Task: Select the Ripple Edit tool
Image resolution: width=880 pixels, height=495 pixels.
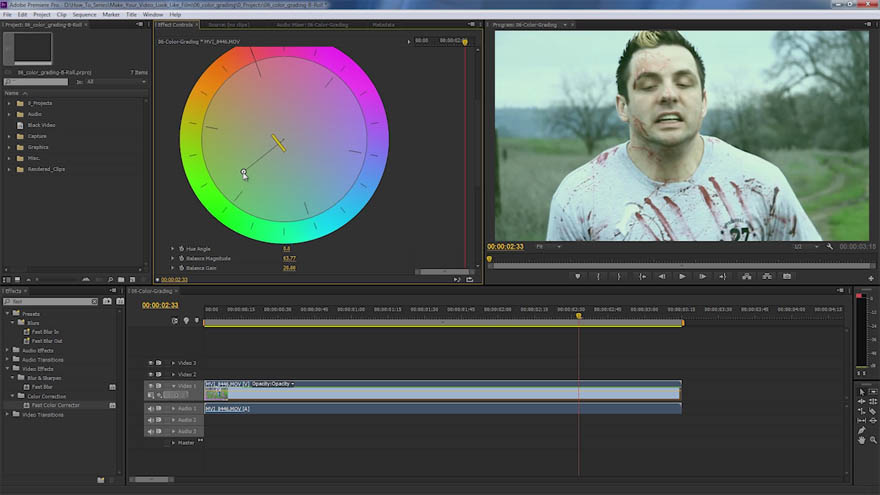Action: [x=861, y=401]
